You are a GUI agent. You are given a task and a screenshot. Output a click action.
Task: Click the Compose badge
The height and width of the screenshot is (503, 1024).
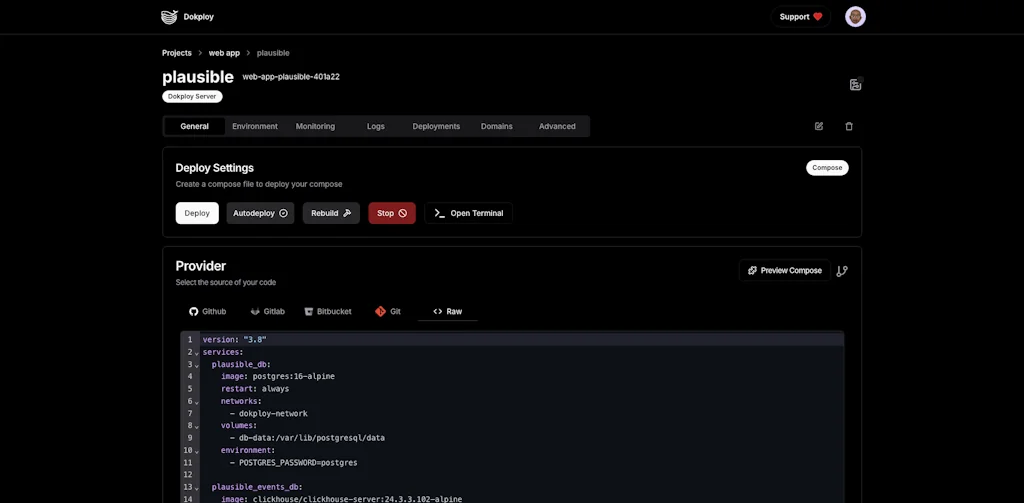click(x=827, y=168)
